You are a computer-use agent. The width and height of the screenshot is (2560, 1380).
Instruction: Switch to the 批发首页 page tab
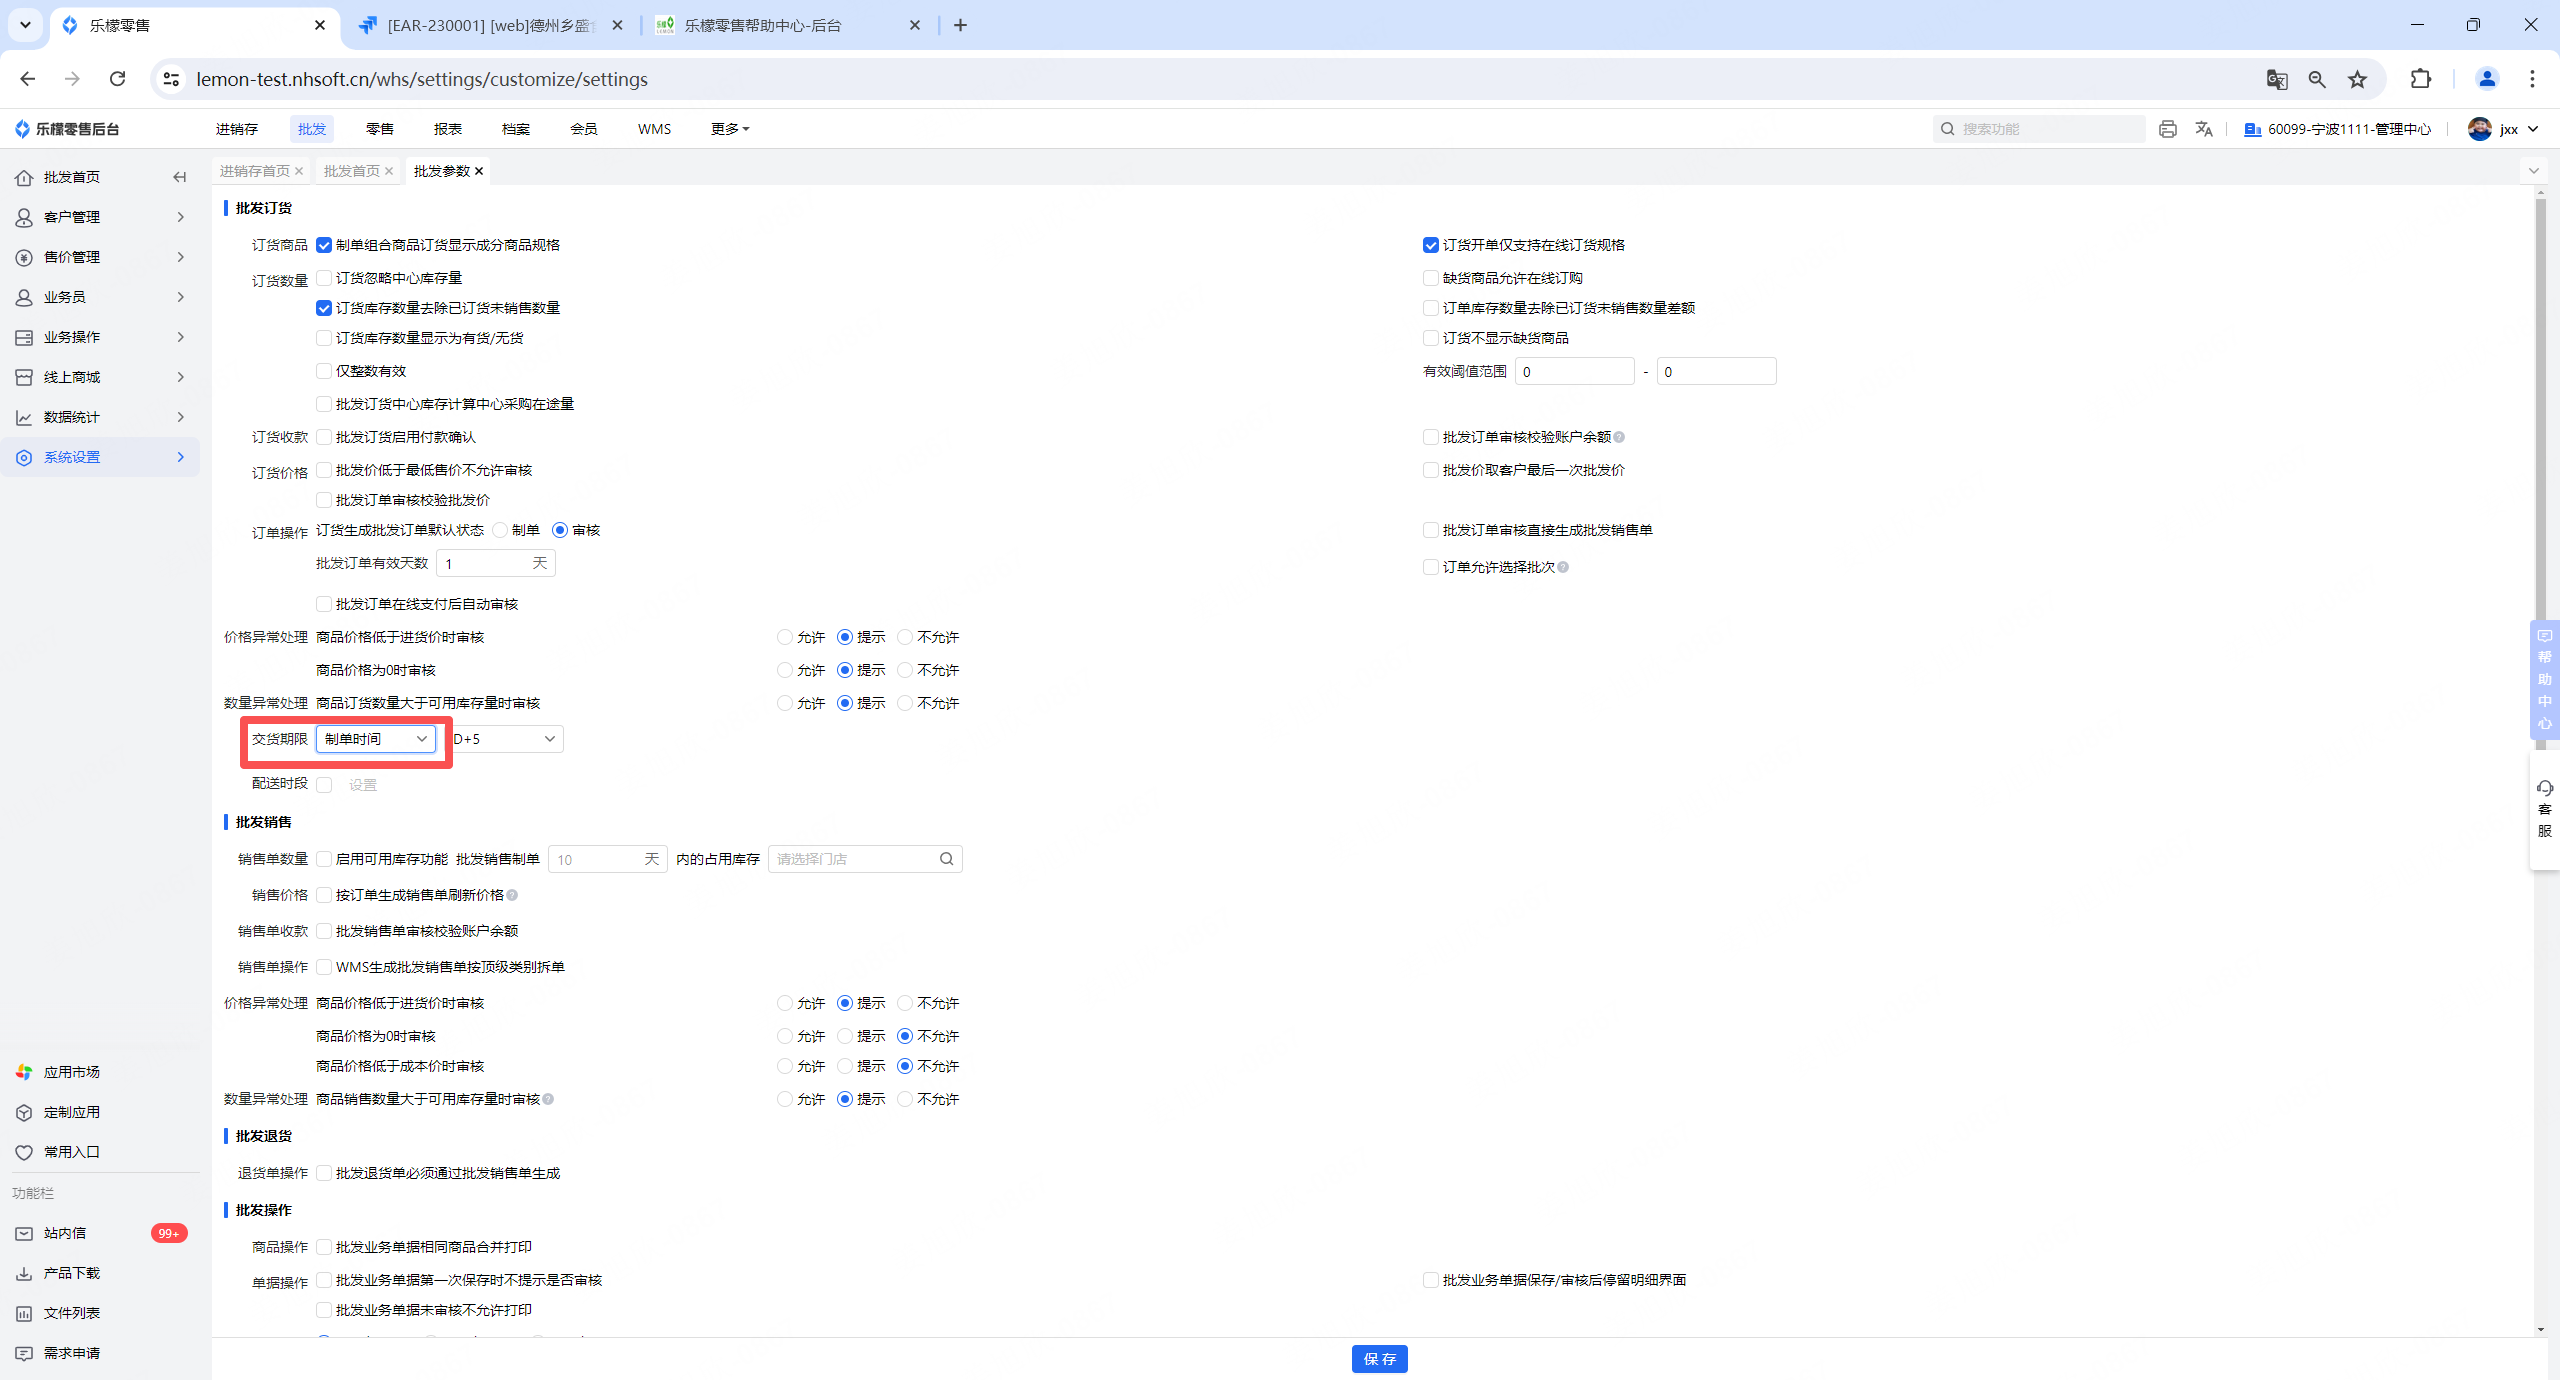click(x=351, y=171)
